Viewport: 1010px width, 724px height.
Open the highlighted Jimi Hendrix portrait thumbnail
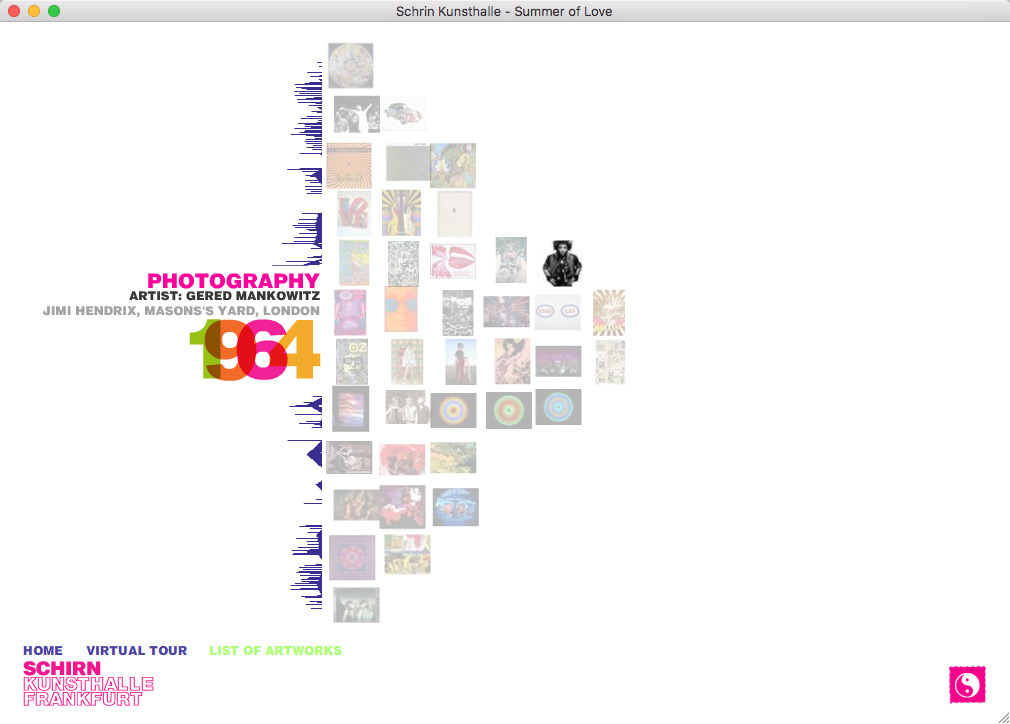(x=561, y=263)
